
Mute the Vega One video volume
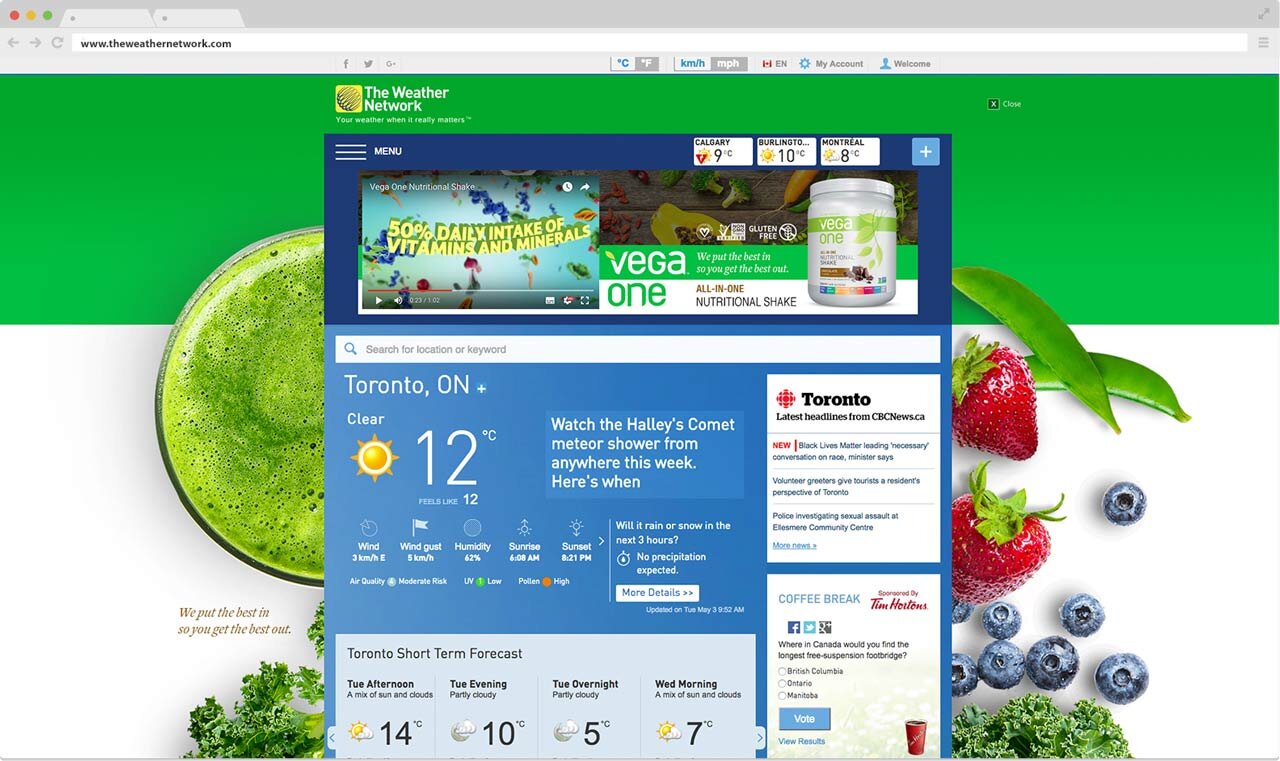coord(397,300)
